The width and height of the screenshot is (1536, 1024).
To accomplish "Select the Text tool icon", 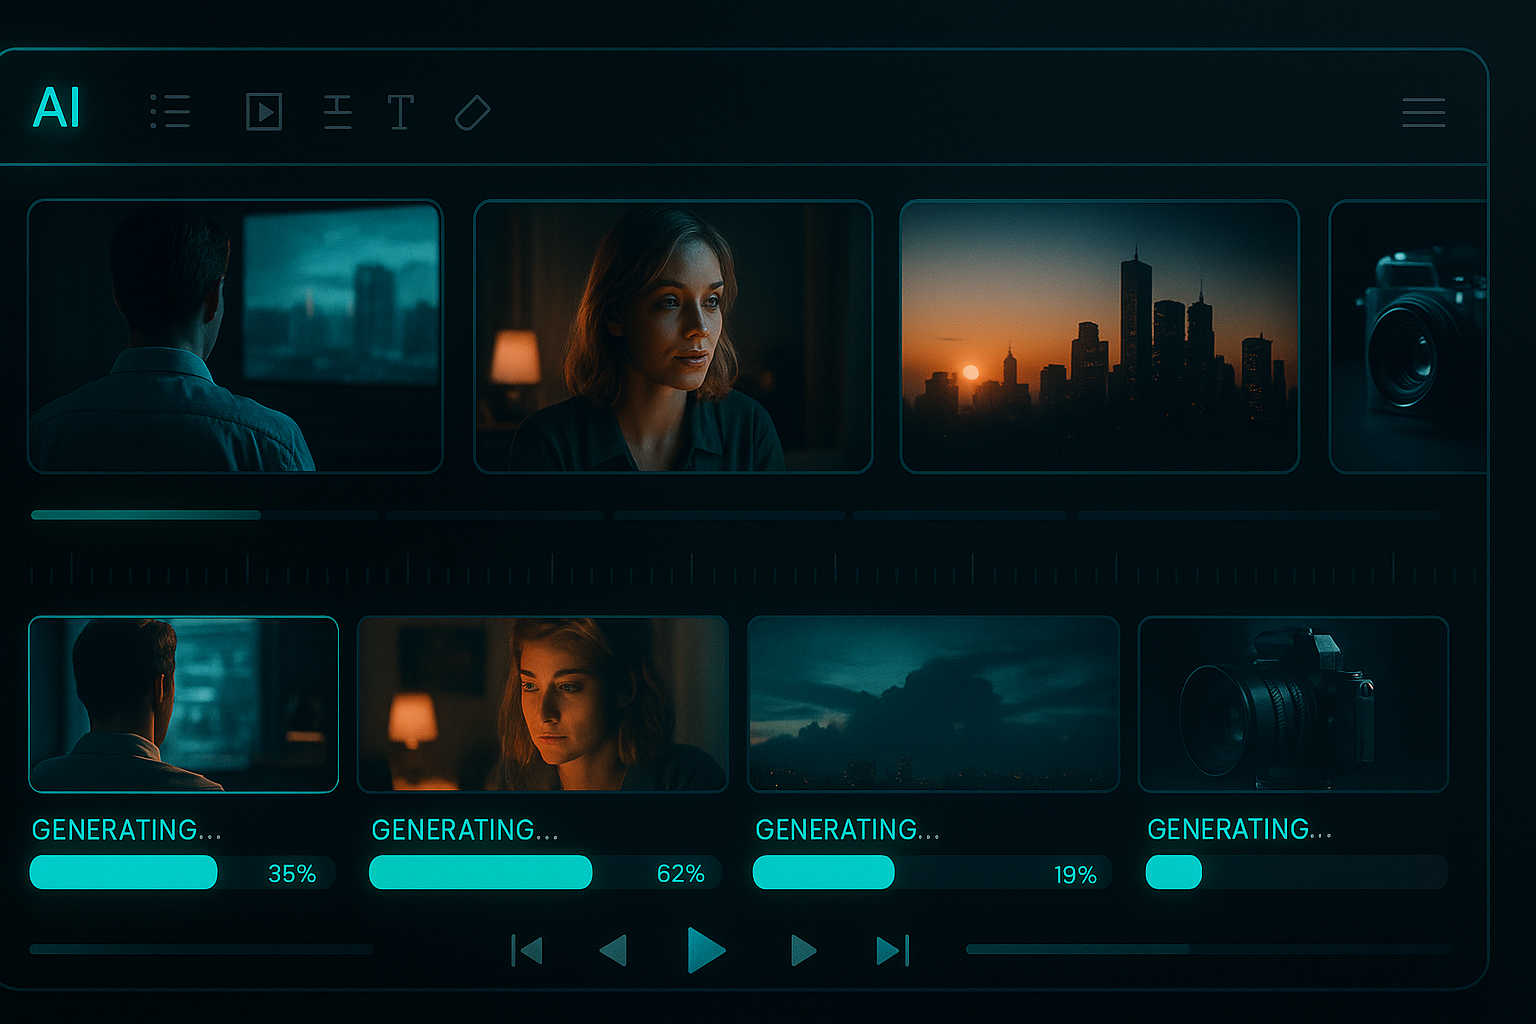I will [401, 112].
